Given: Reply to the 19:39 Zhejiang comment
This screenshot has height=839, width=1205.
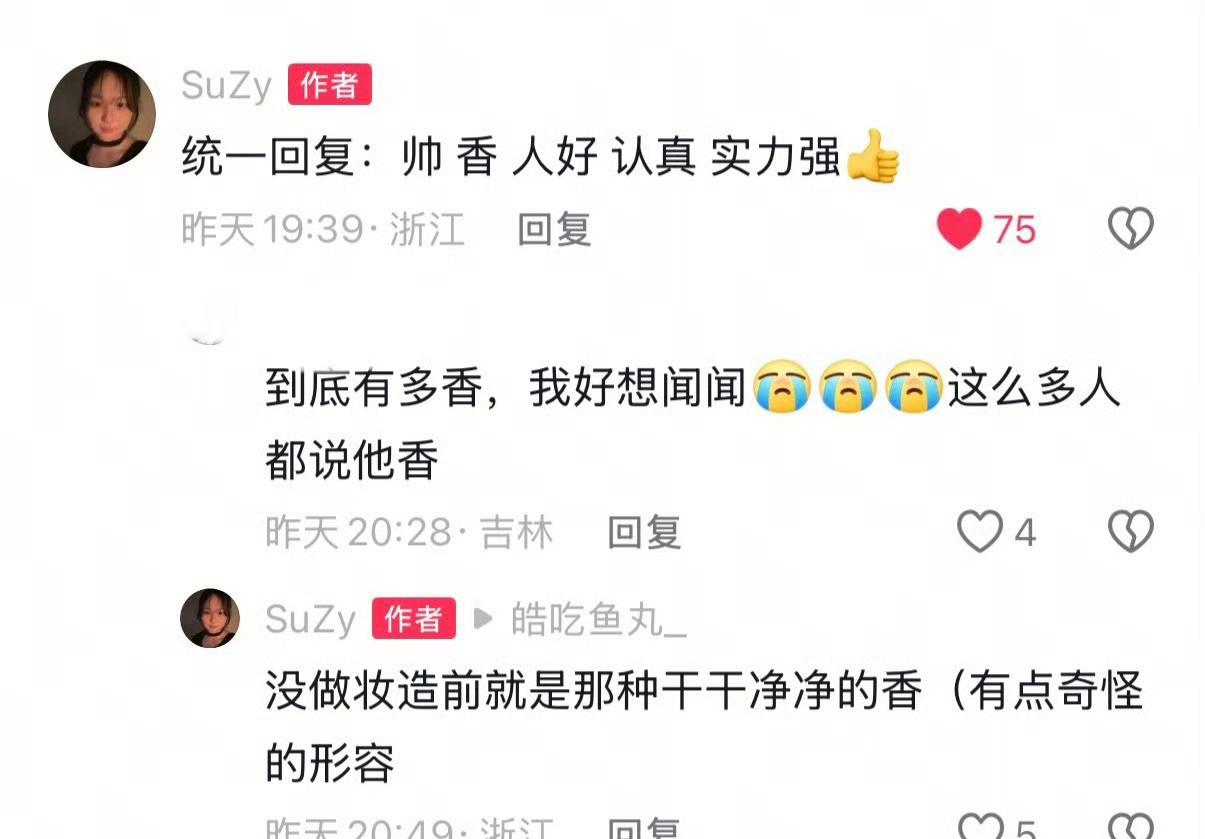Looking at the screenshot, I should 555,231.
